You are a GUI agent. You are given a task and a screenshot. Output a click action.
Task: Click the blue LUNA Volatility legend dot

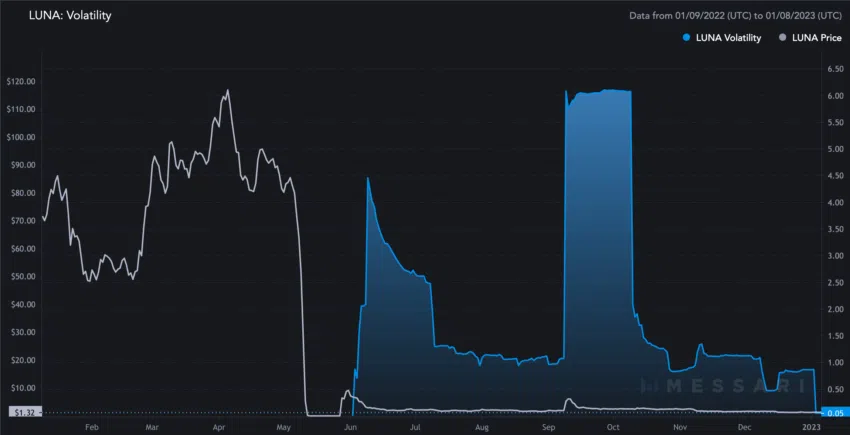coord(687,38)
